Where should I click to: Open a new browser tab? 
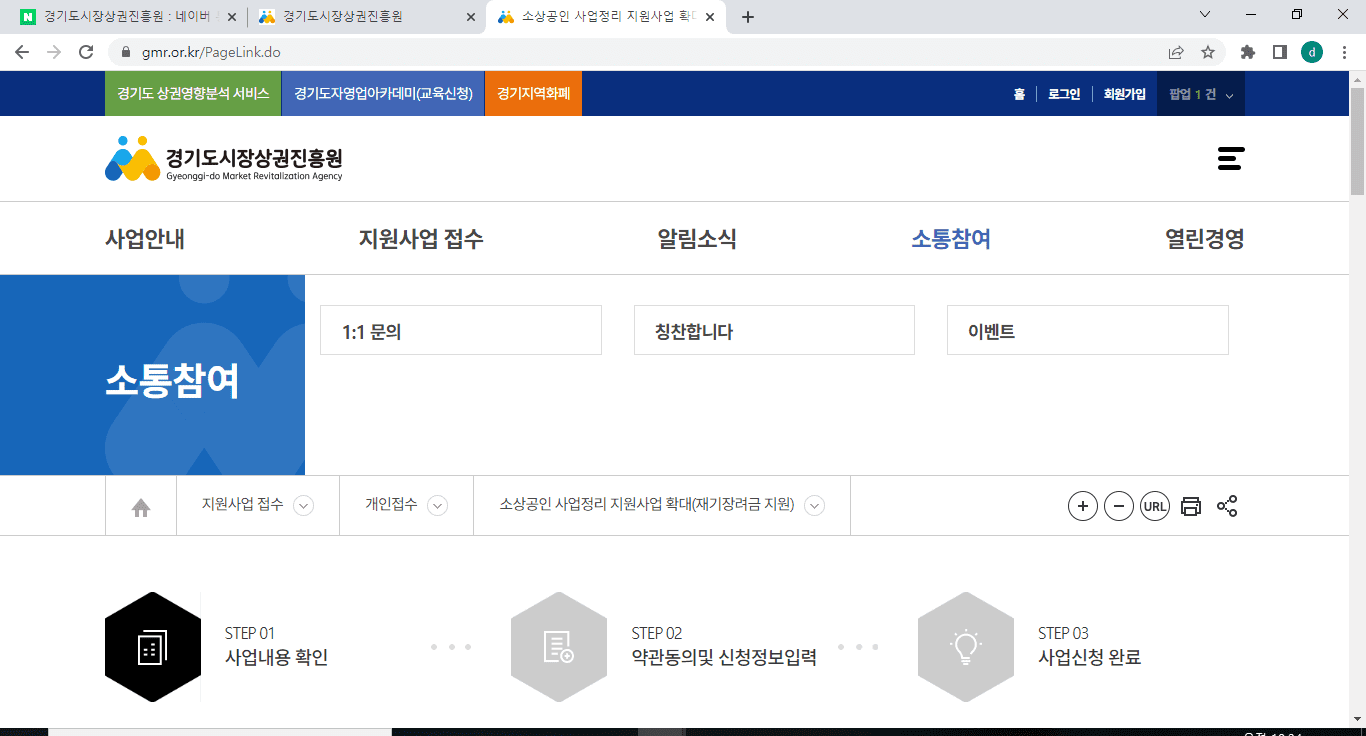click(748, 17)
